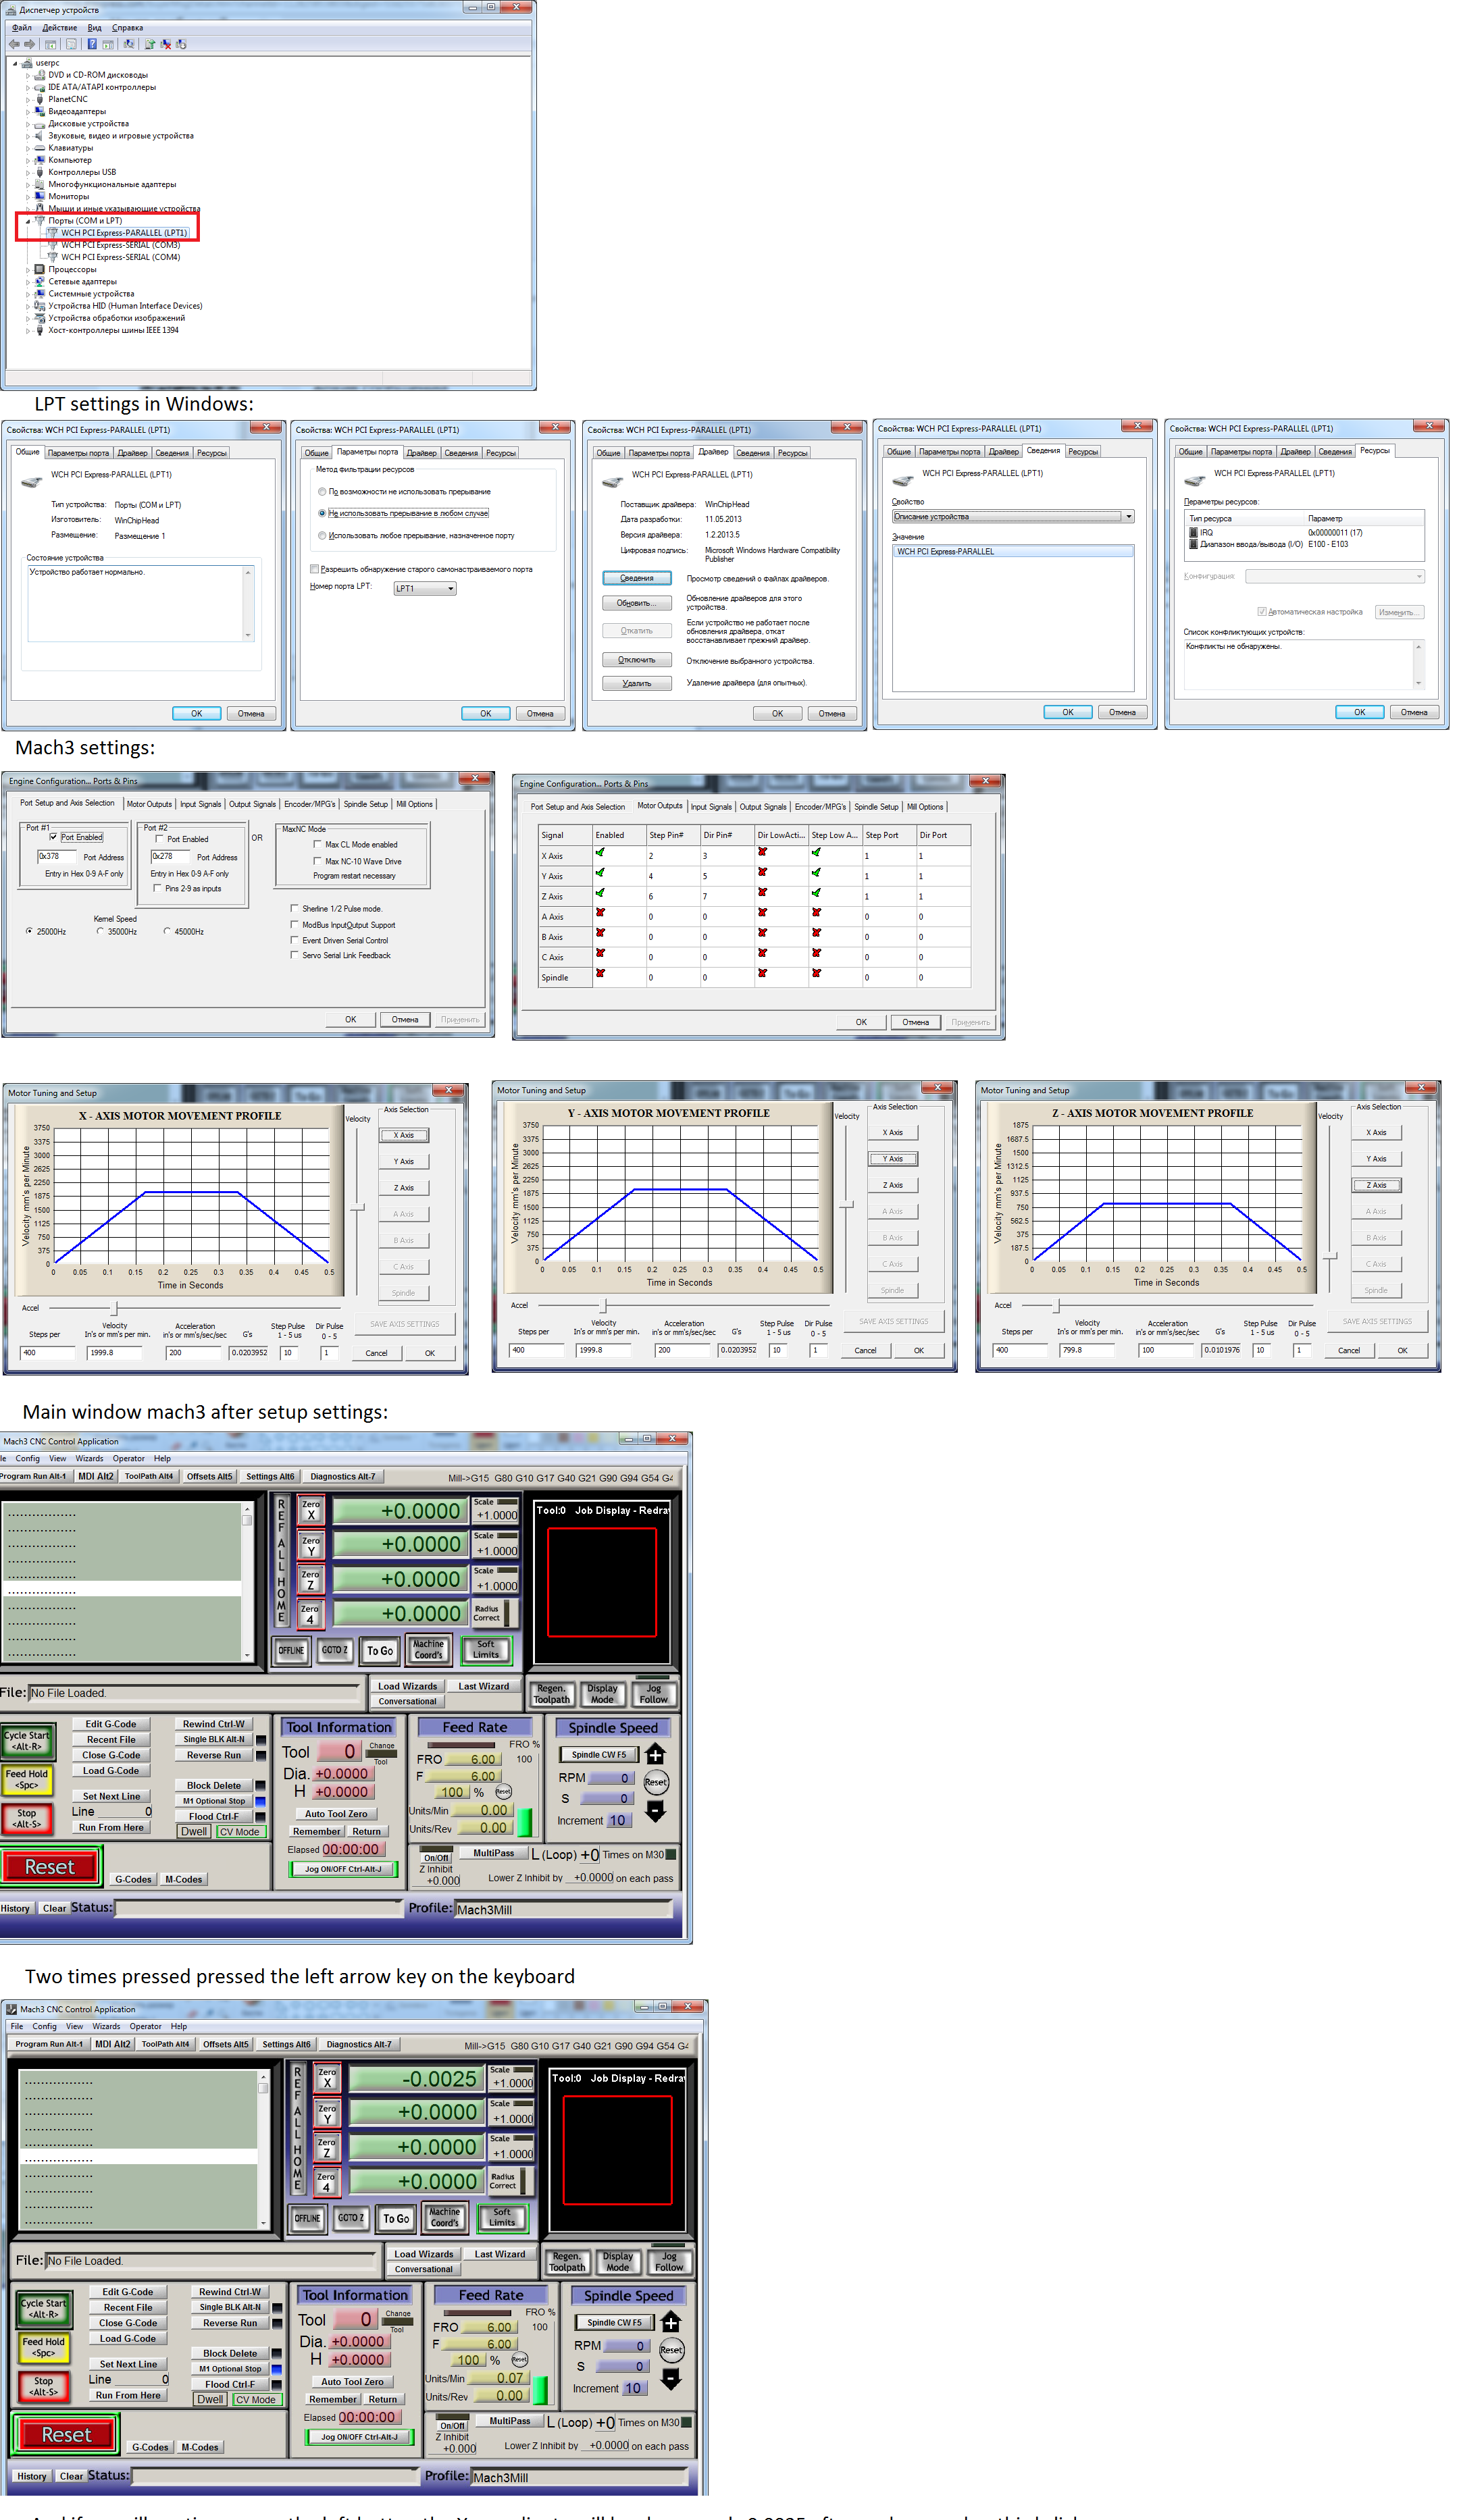1459x2520 pixels.
Task: Click the scan for hardware changes icon
Action: point(129,44)
